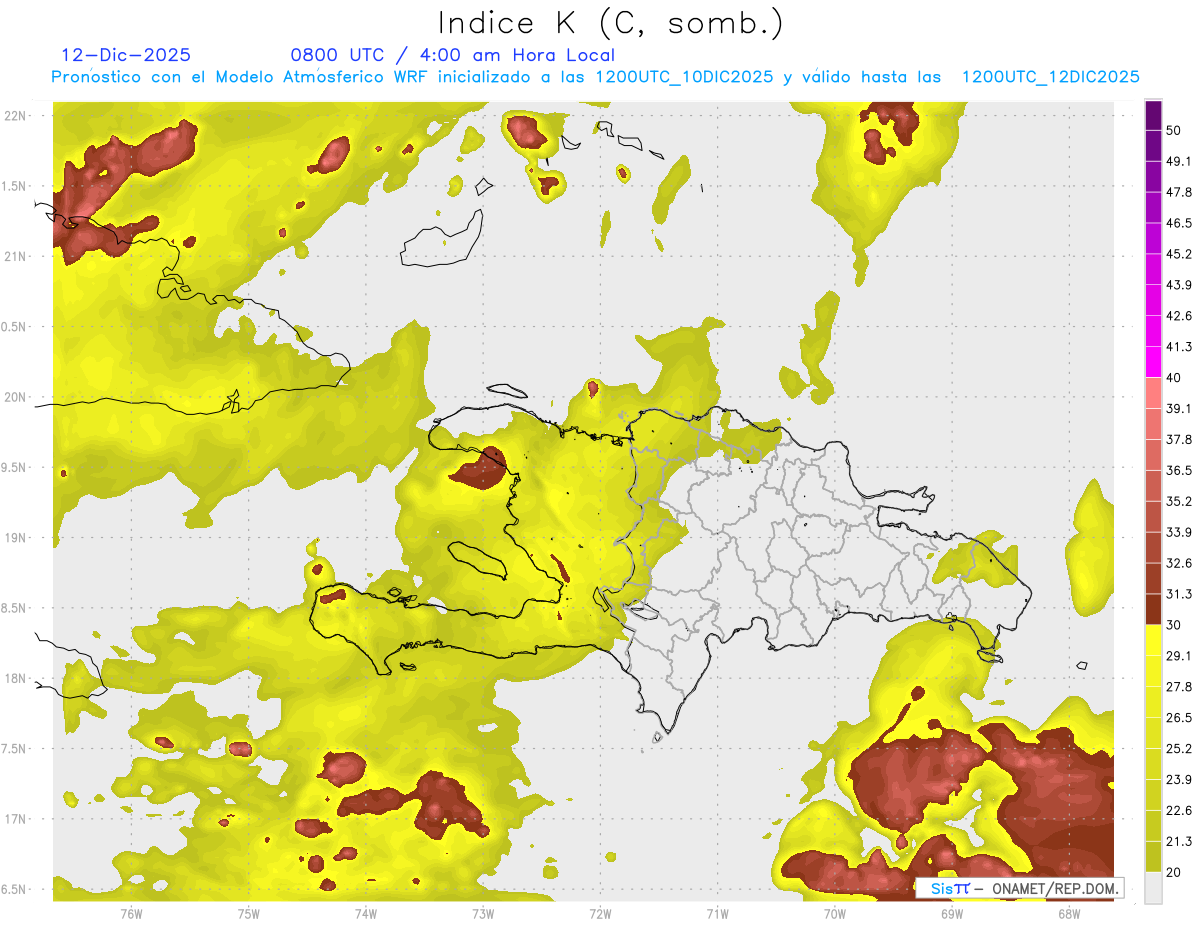This screenshot has height=927, width=1200.
Task: Click the "18N" latitude label
Action: [x=15, y=679]
